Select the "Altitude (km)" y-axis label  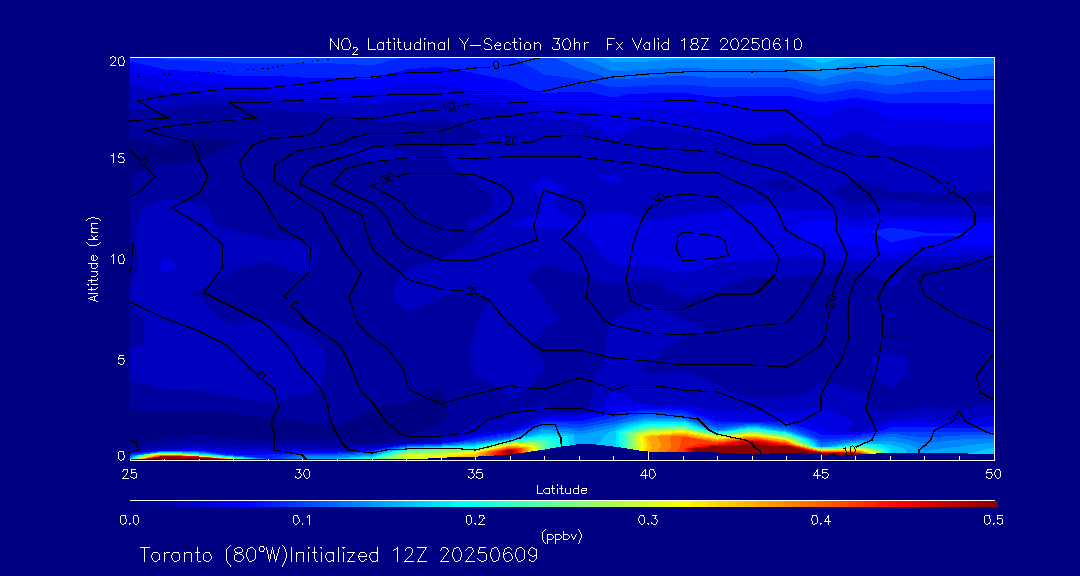94,258
